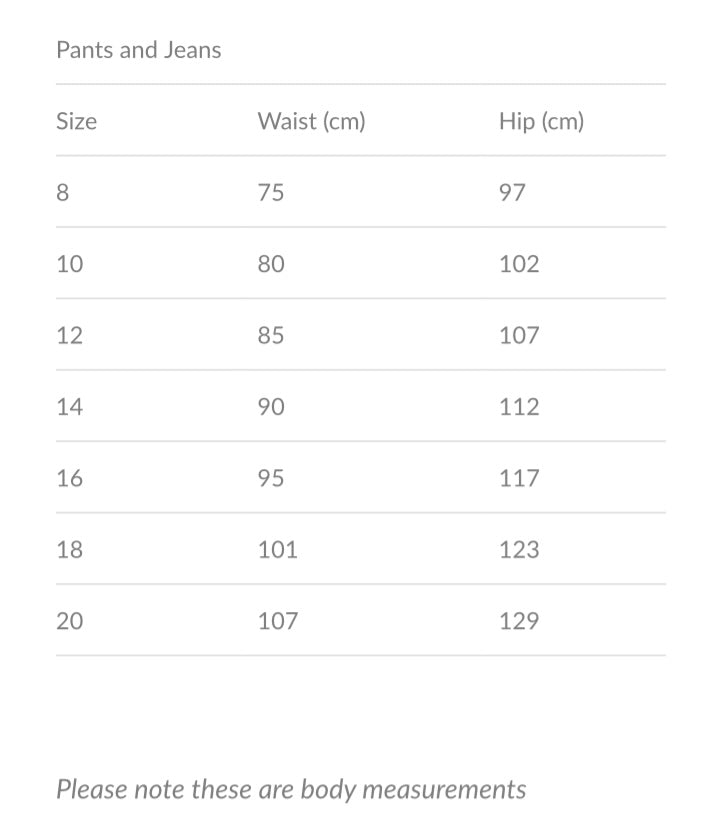Select size 18 row label
This screenshot has height=832, width=727.
[70, 549]
